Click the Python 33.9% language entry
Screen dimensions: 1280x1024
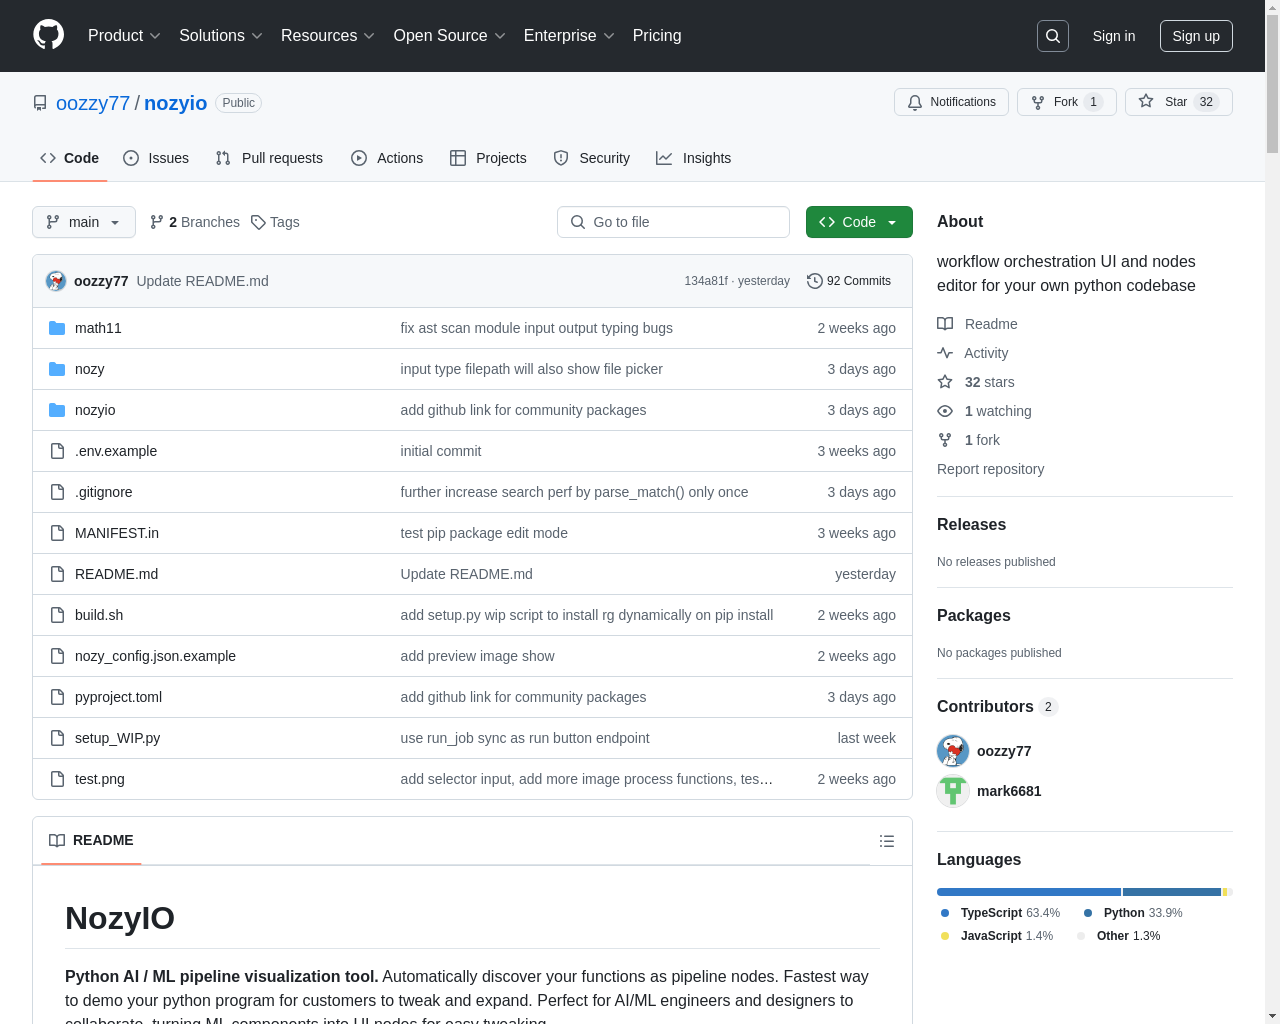(x=1133, y=913)
